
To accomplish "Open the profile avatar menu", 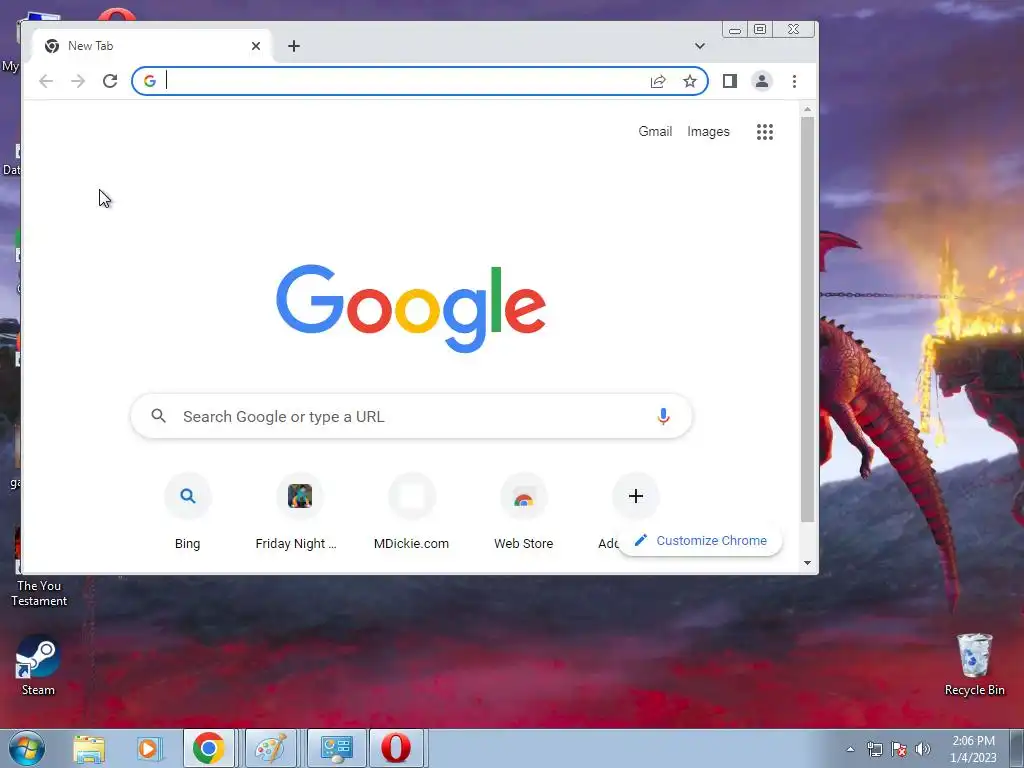I will coord(761,81).
